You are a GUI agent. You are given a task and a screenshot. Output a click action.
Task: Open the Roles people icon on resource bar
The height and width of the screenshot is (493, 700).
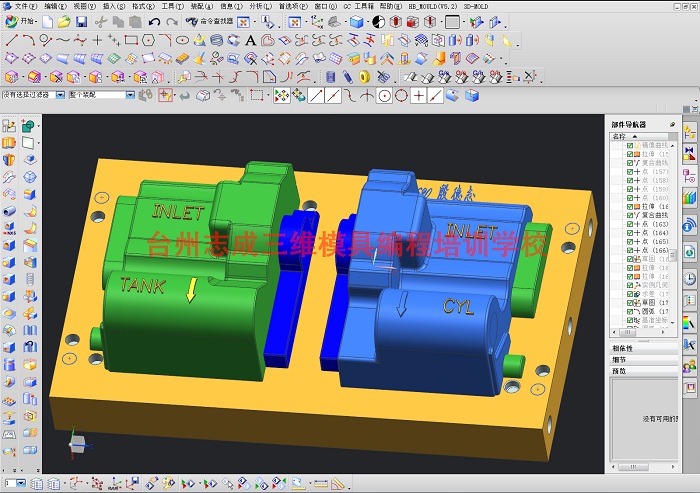[x=690, y=367]
